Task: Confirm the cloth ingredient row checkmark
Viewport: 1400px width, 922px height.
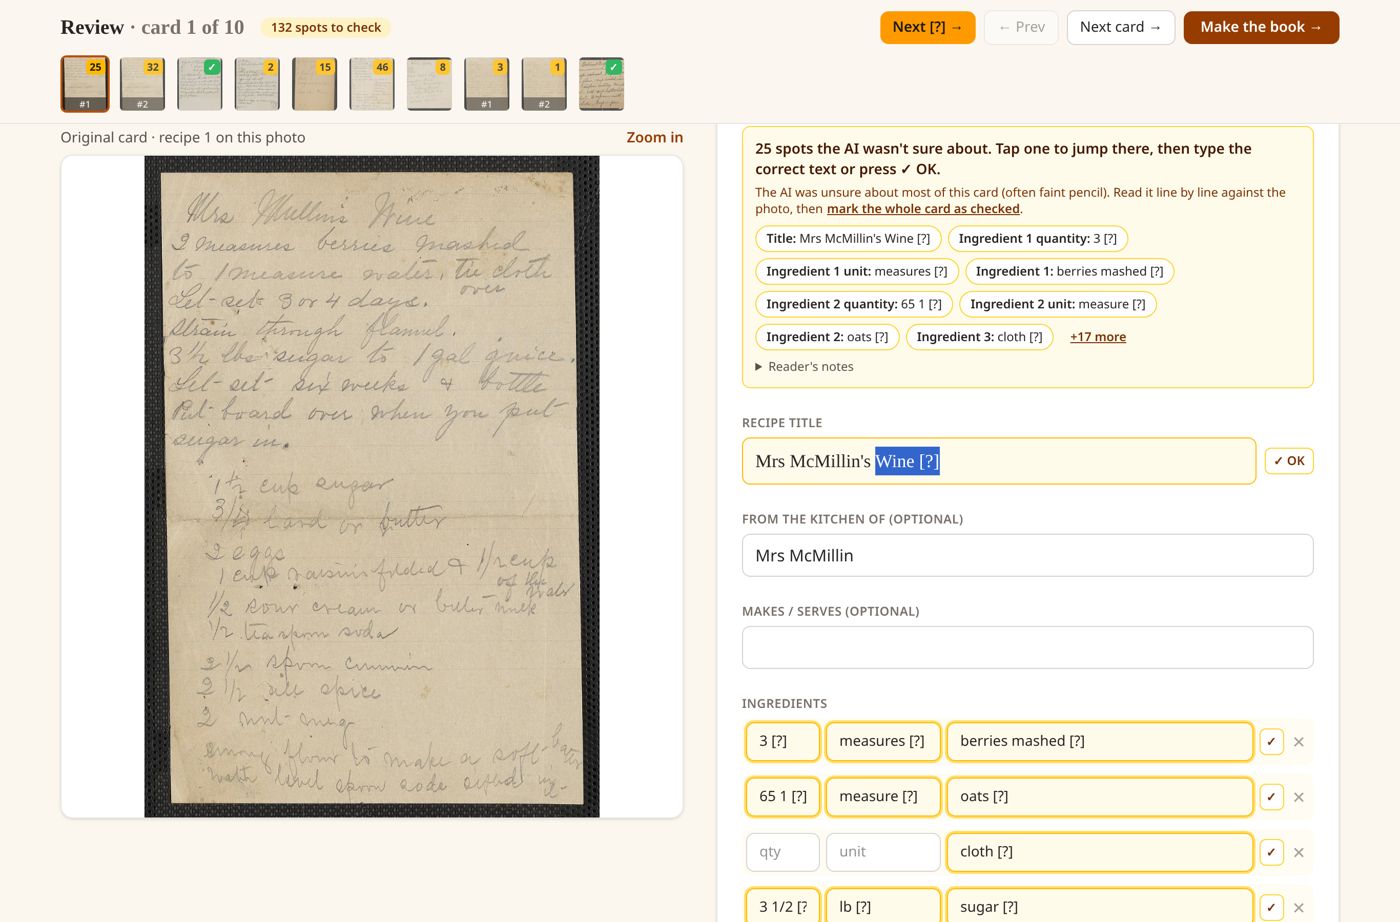Action: pos(1271,852)
